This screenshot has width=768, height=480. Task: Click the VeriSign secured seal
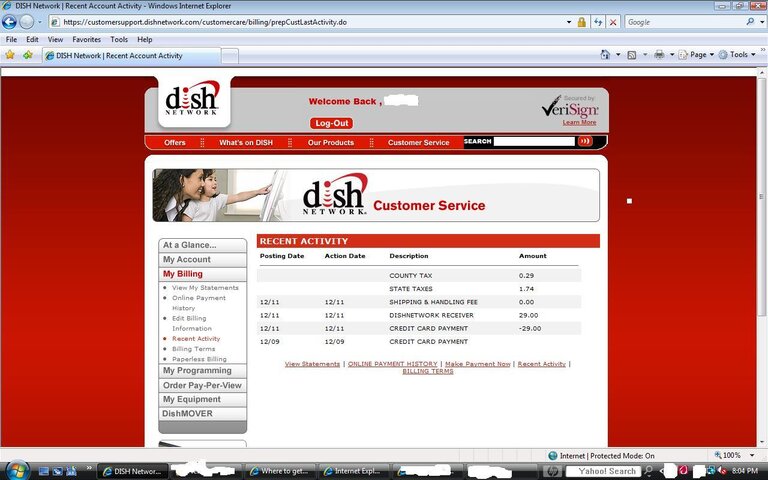[x=570, y=106]
